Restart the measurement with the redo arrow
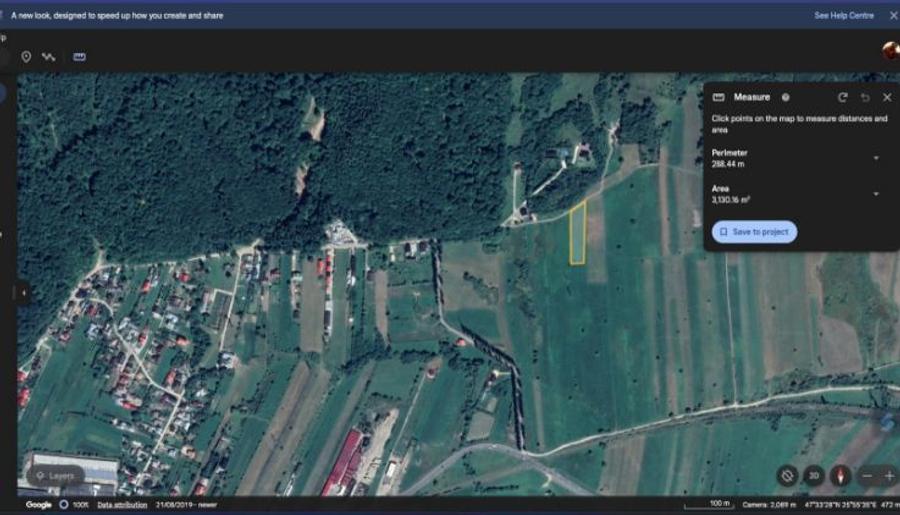Viewport: 900px width, 515px height. click(x=842, y=97)
